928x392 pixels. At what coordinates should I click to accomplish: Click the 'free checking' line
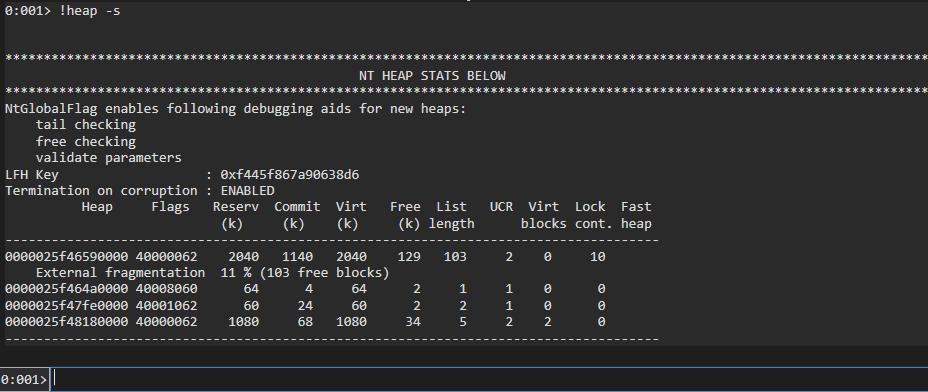[86, 142]
